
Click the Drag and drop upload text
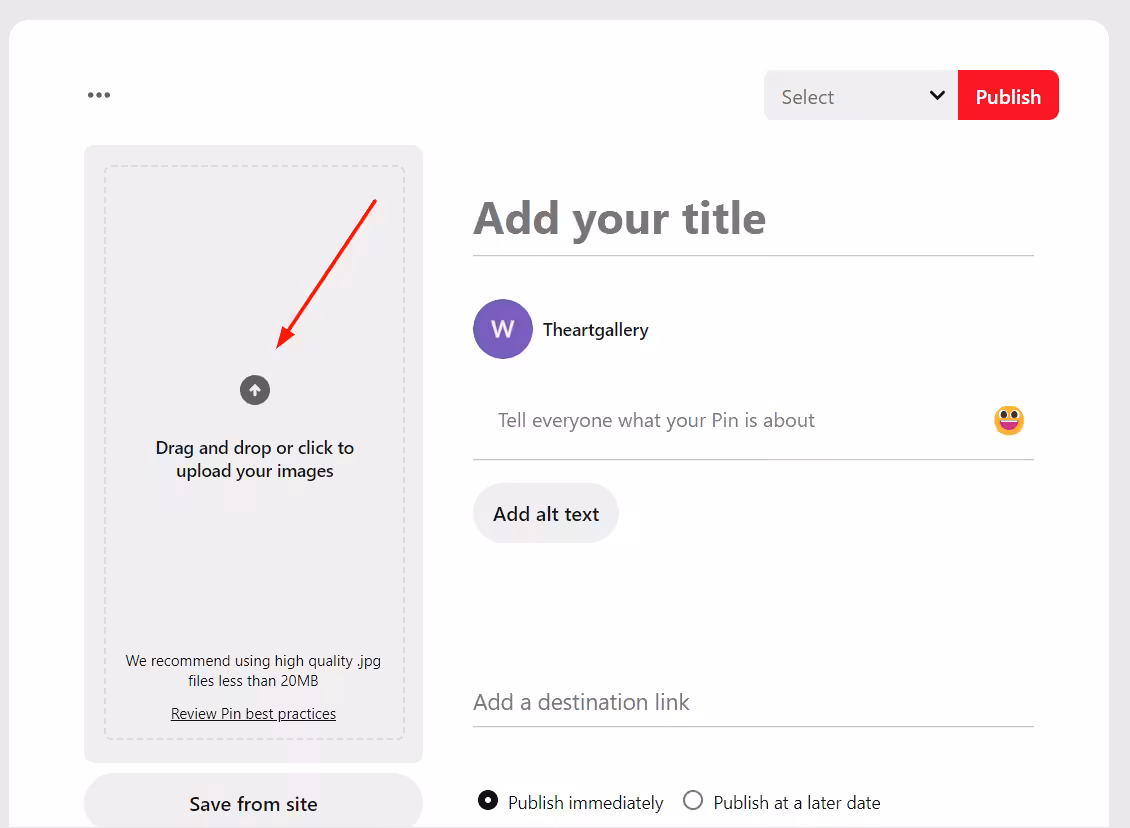[x=254, y=459]
